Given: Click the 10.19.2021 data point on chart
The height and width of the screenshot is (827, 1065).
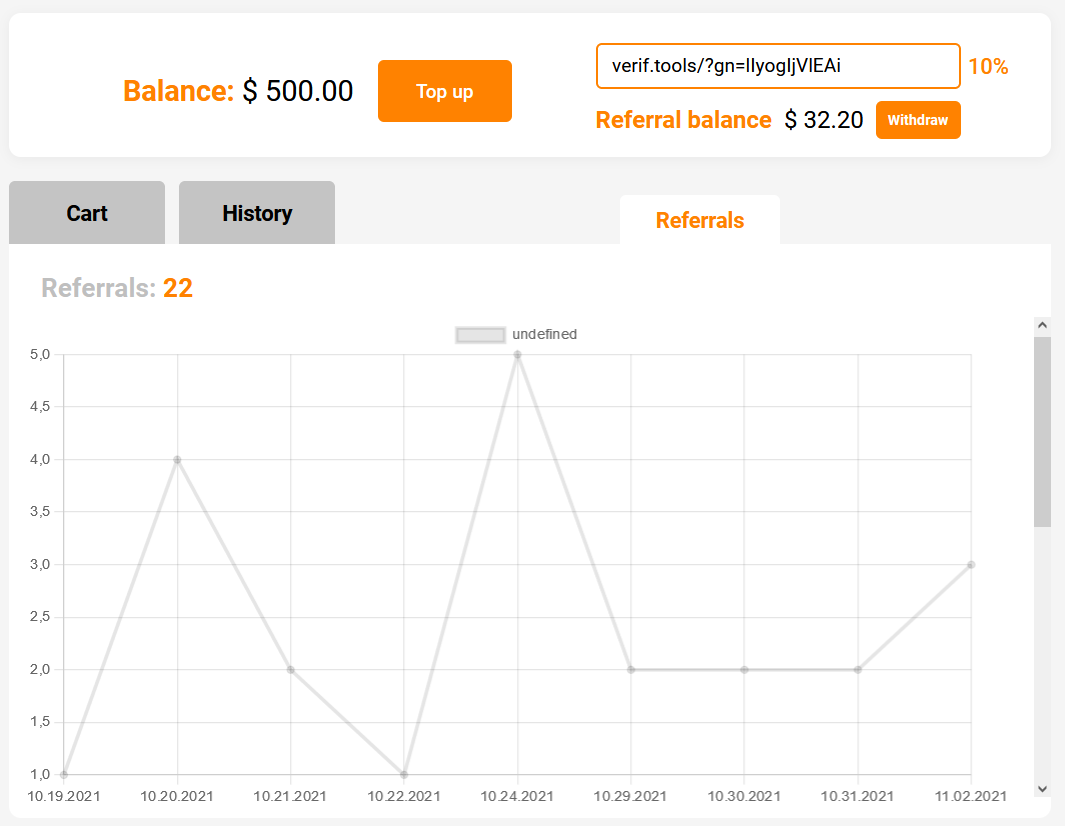Looking at the screenshot, I should (x=64, y=774).
